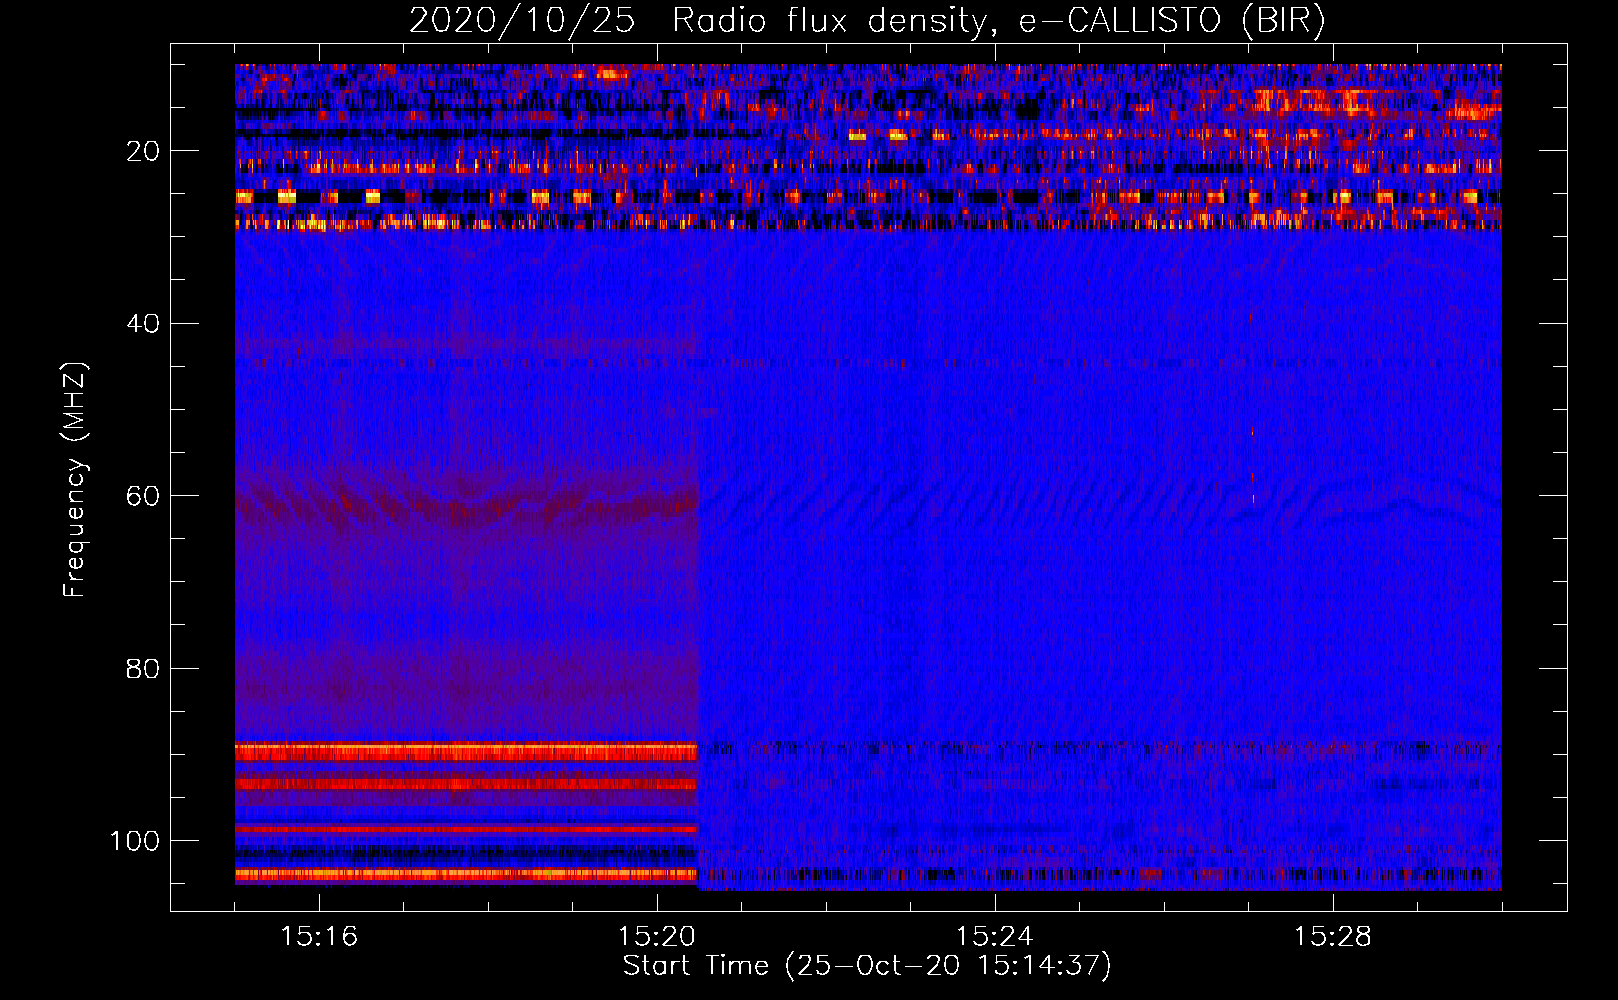Click the 15:24 time tick label
The height and width of the screenshot is (1000, 1618).
coord(995,937)
